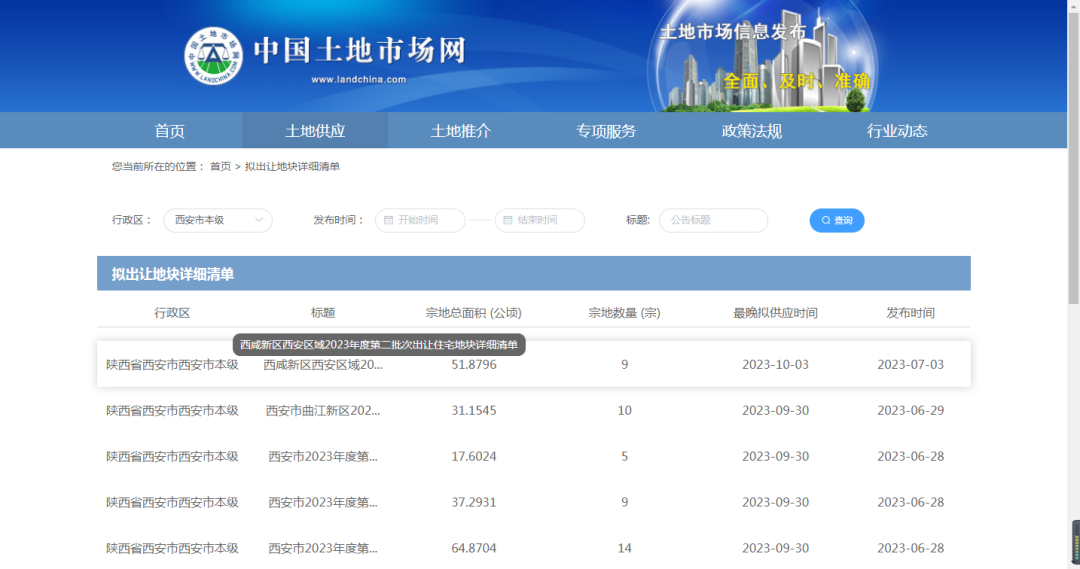Click the 拟出让地块详细清单 section heading
Image resolution: width=1080 pixels, height=569 pixels.
(x=173, y=274)
